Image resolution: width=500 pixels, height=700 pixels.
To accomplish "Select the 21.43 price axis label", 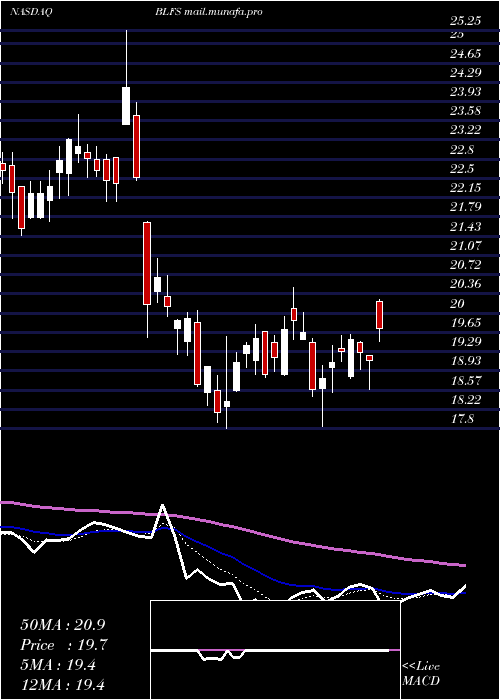I will pyautogui.click(x=466, y=227).
